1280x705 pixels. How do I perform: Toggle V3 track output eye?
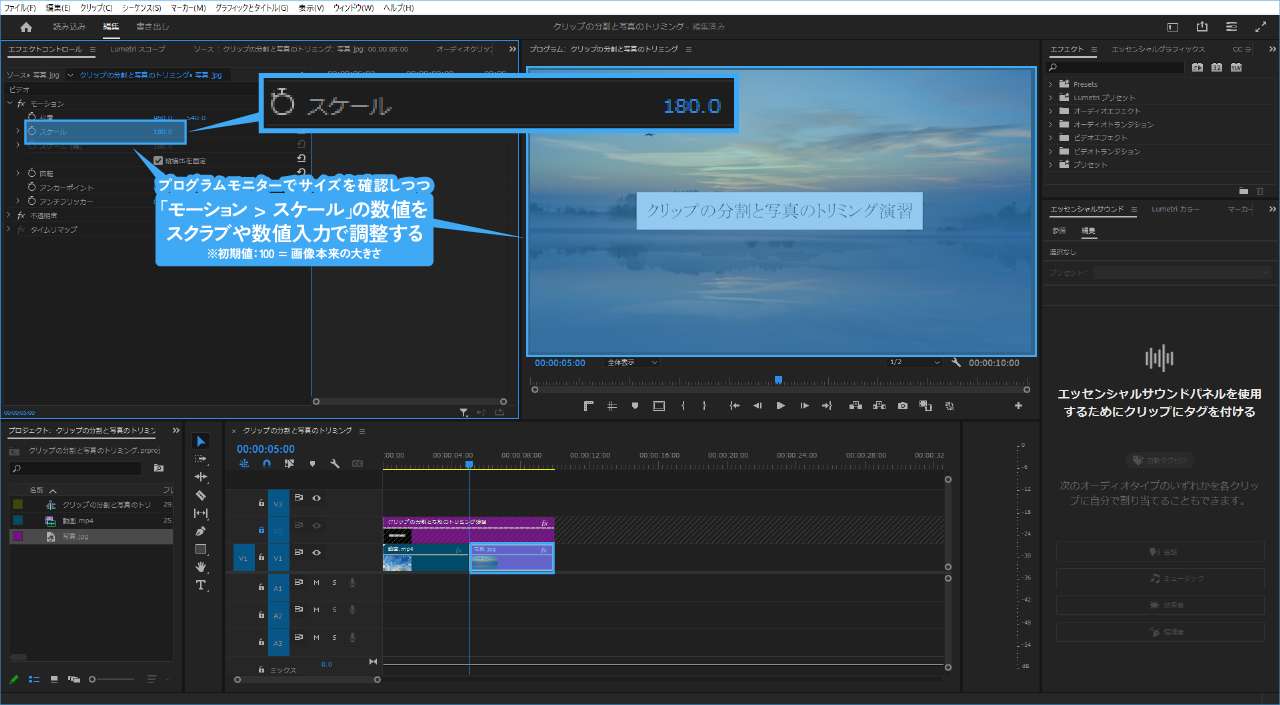[316, 497]
